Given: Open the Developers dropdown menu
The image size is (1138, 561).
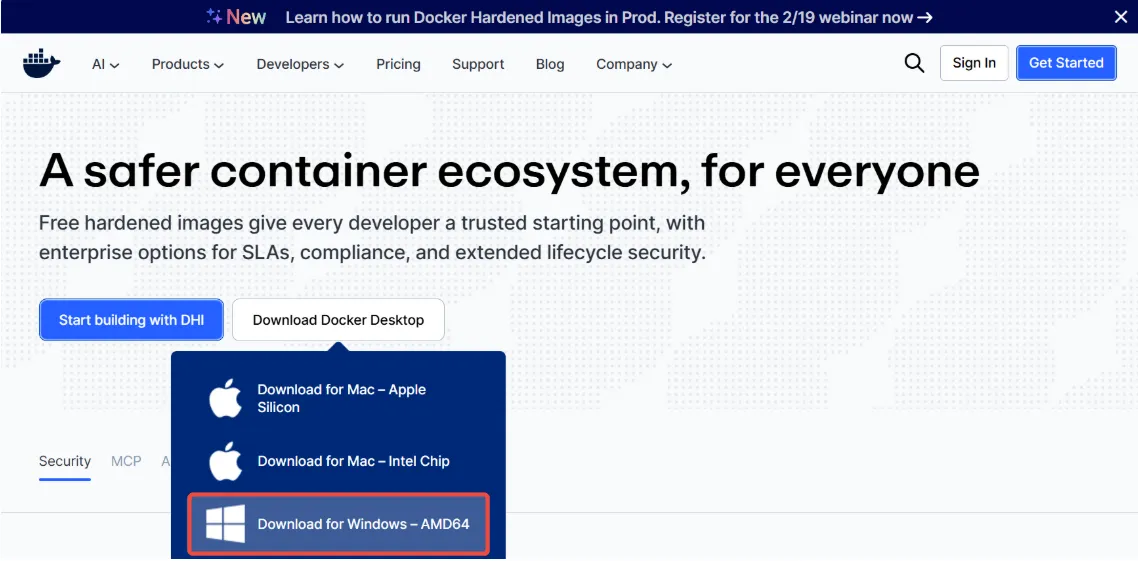Looking at the screenshot, I should tap(300, 64).
